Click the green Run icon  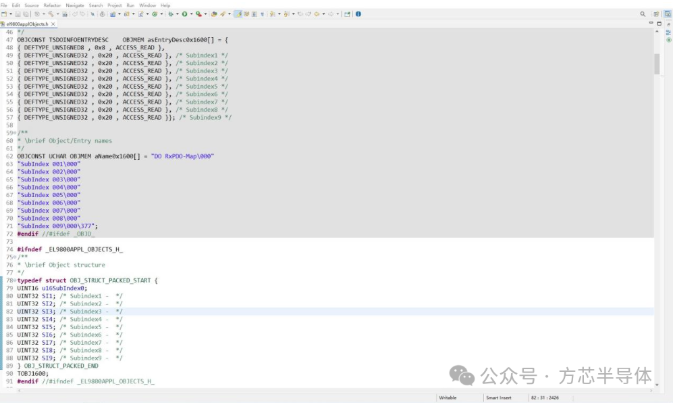[184, 14]
